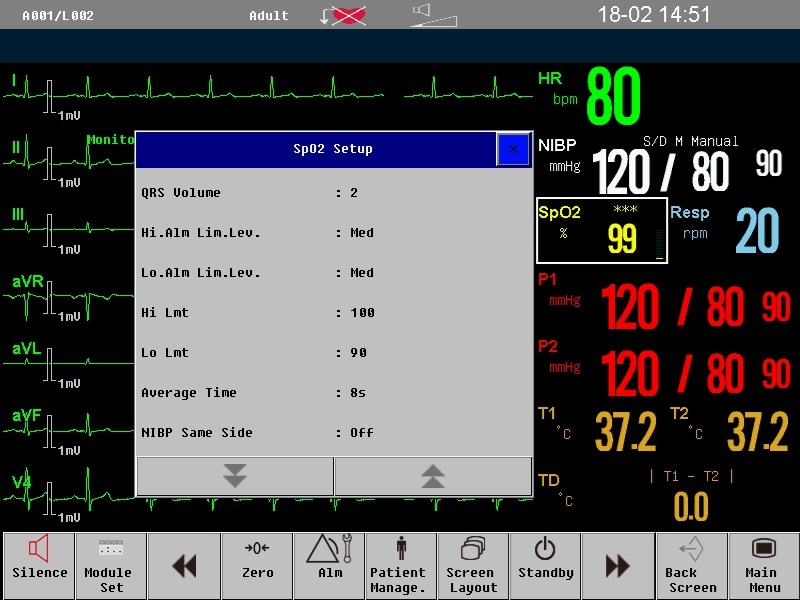Viewport: 800px width, 600px height.
Task: Go to Back Screen
Action: pyautogui.click(x=692, y=565)
